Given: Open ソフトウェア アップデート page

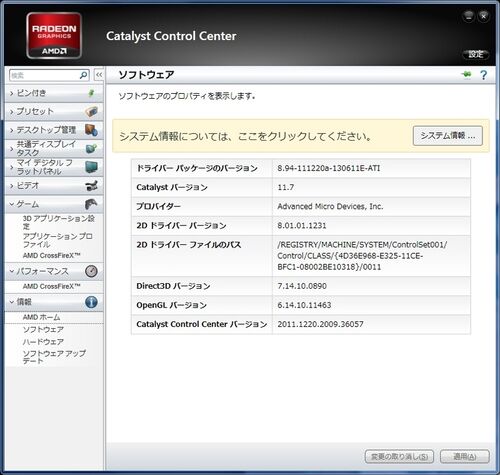Looking at the screenshot, I should (54, 357).
